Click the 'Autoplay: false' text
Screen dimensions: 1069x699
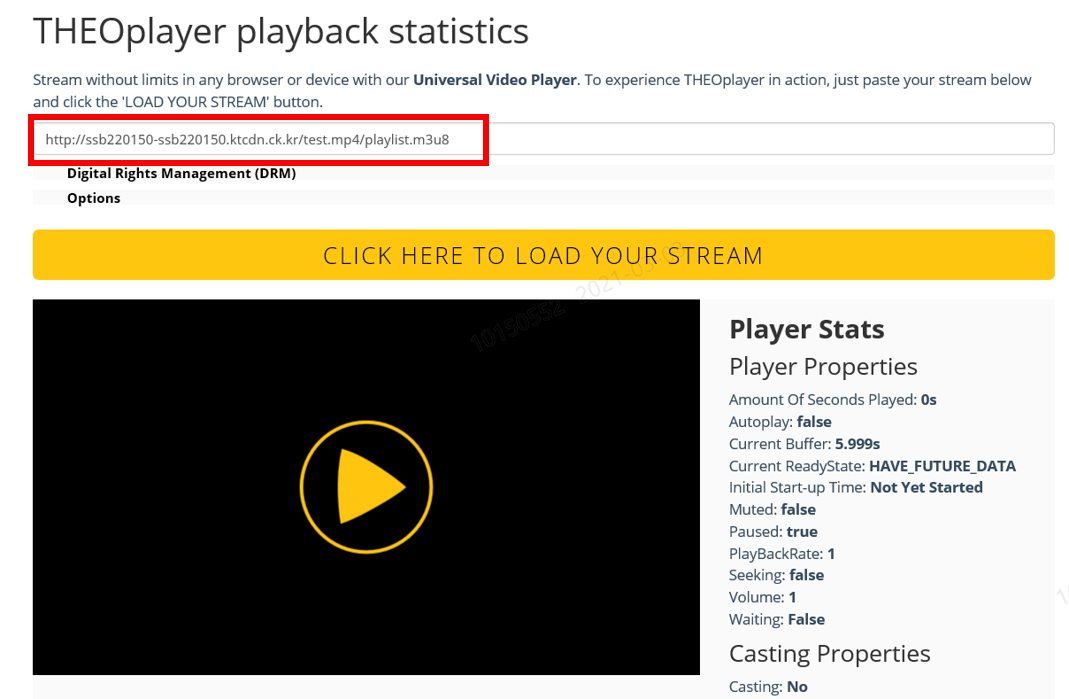pyautogui.click(x=780, y=421)
